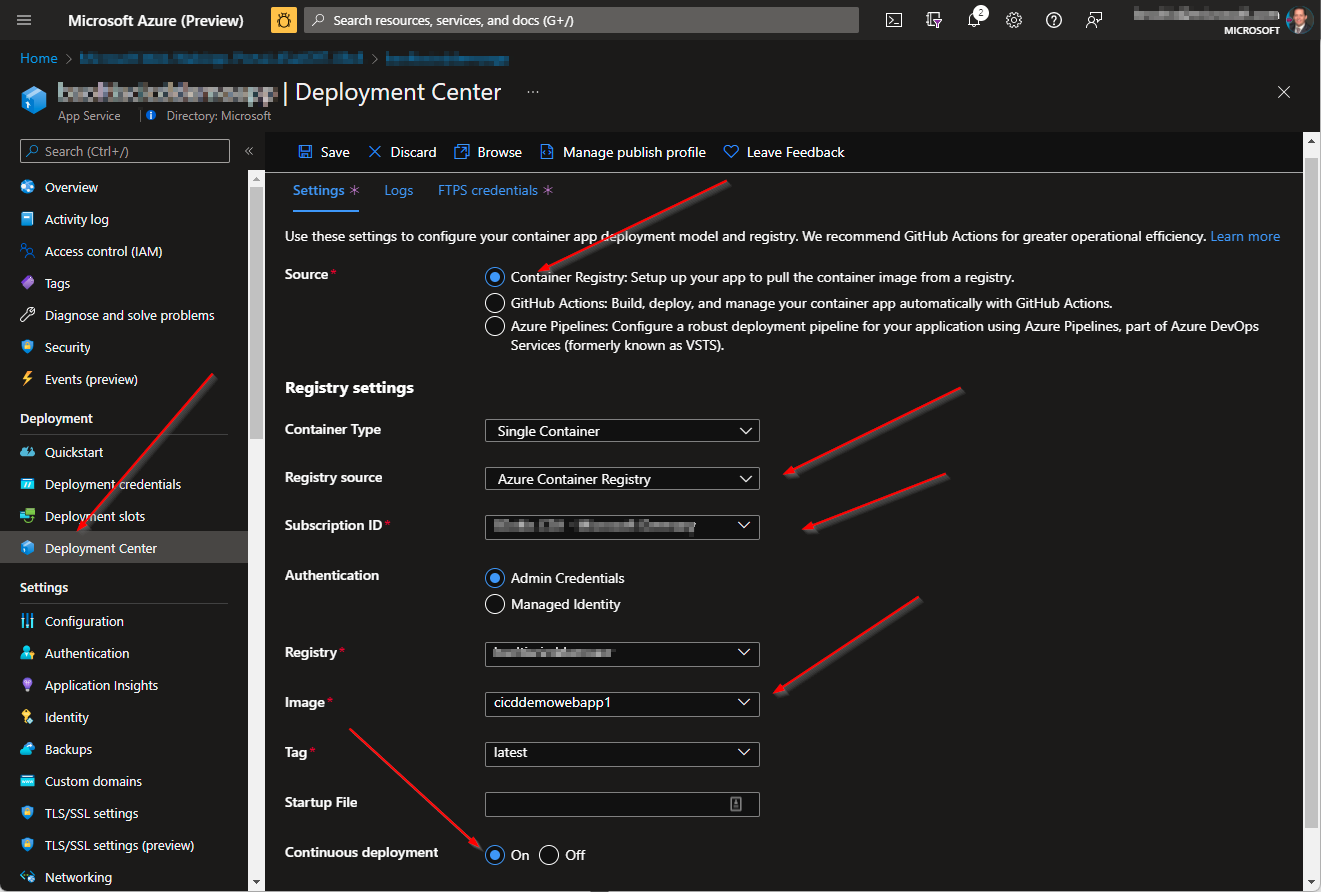Open portal settings gear icon
This screenshot has height=892, width=1321.
click(1014, 20)
